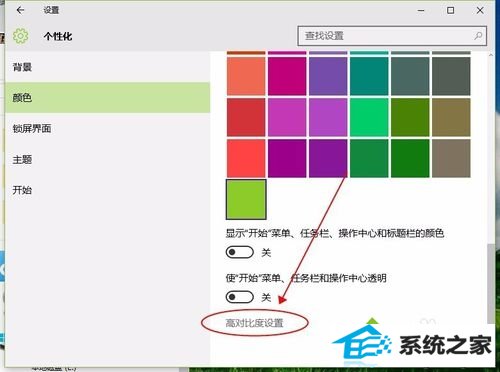Open the 主题 settings page
The height and width of the screenshot is (372, 500).
click(107, 159)
